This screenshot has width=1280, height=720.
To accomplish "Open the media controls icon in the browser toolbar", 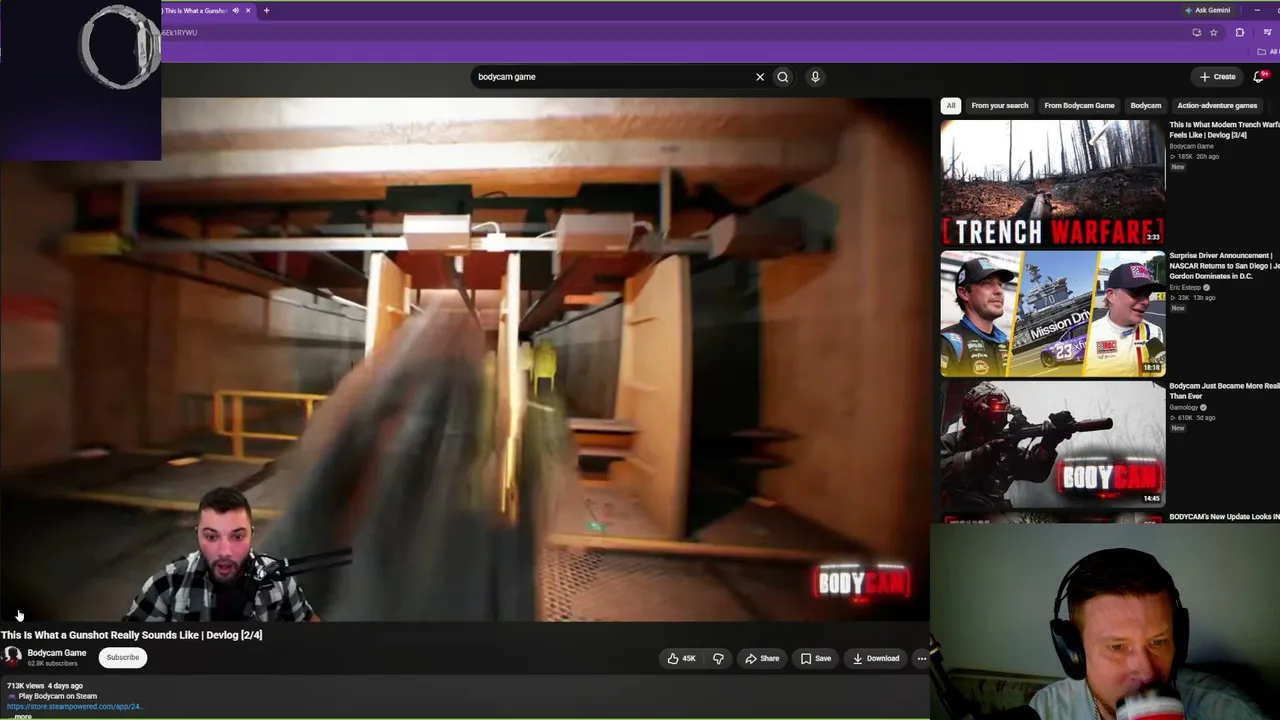I will 1267,33.
